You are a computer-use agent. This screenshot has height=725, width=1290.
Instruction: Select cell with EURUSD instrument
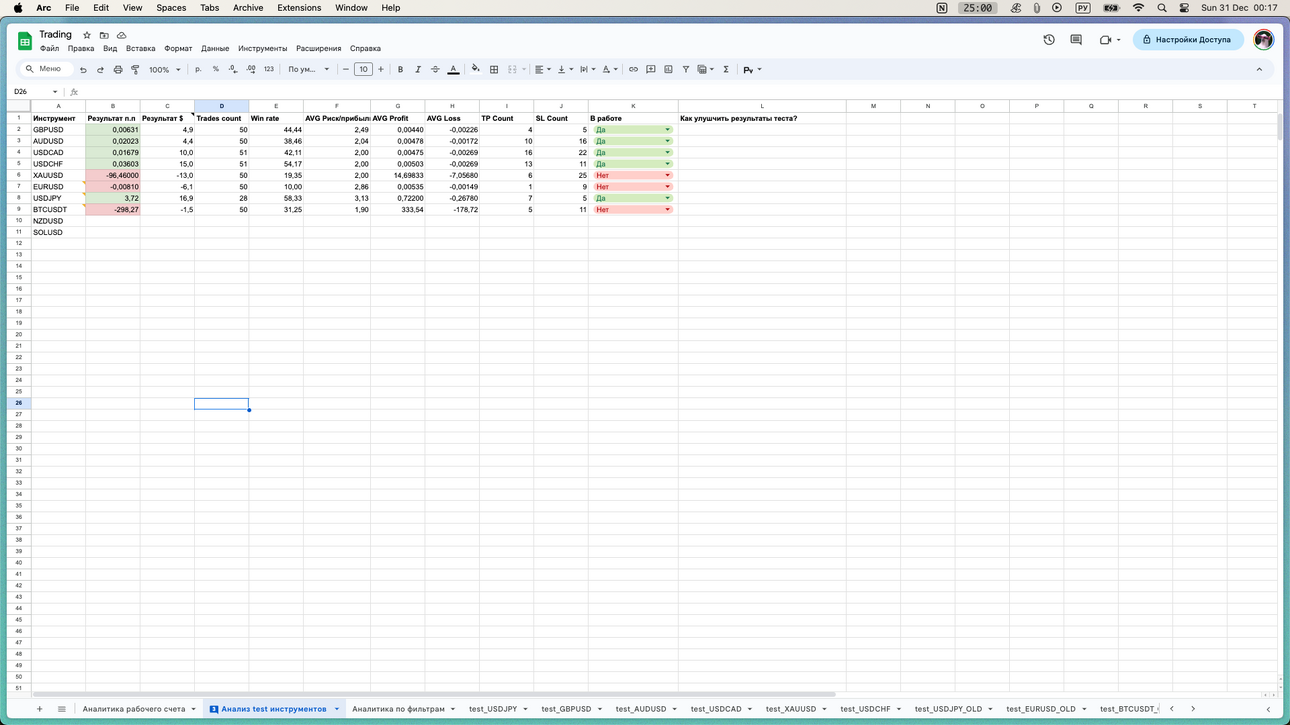tap(58, 187)
